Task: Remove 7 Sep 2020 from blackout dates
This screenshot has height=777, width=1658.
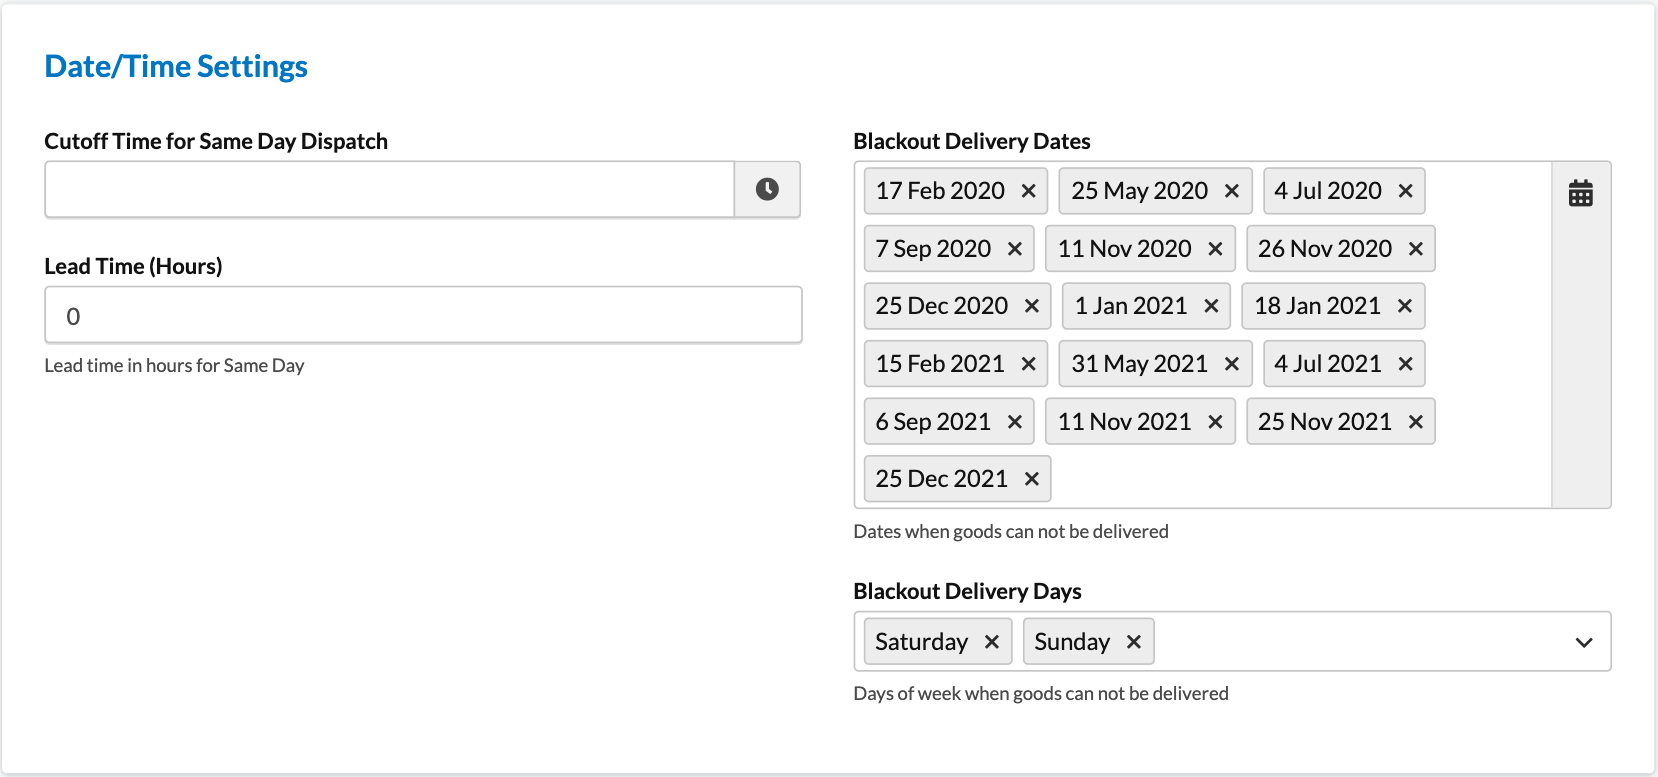Action: click(x=1014, y=249)
